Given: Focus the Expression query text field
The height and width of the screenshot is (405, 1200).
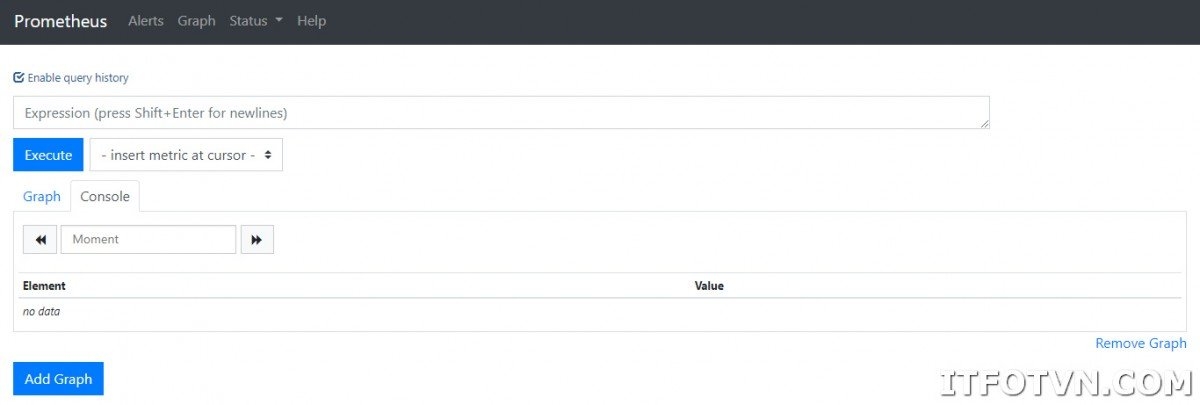Looking at the screenshot, I should coord(500,113).
